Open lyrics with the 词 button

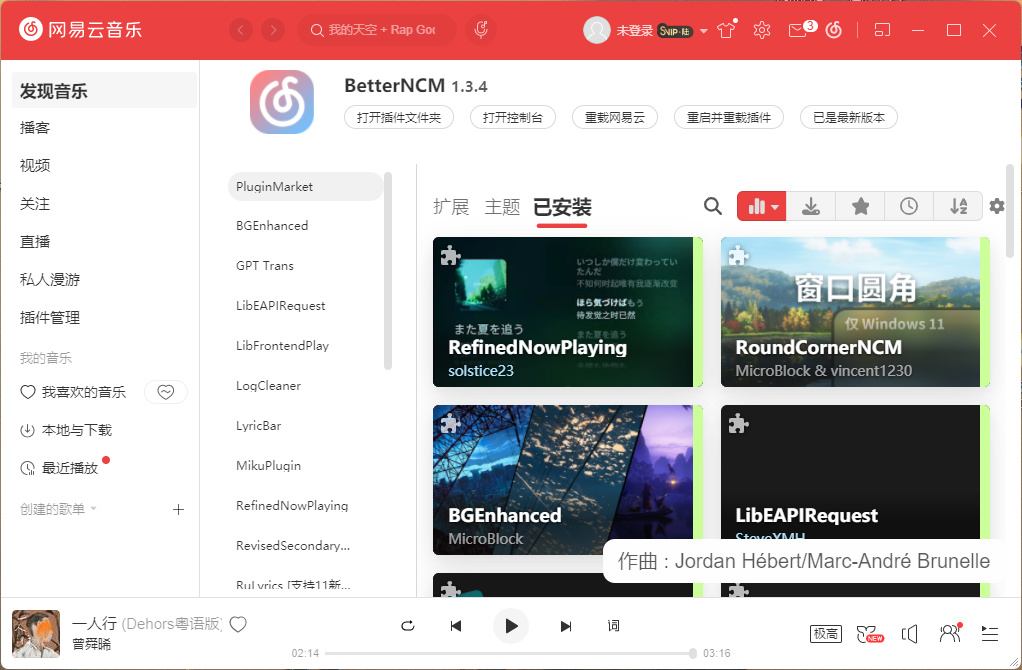(x=613, y=626)
